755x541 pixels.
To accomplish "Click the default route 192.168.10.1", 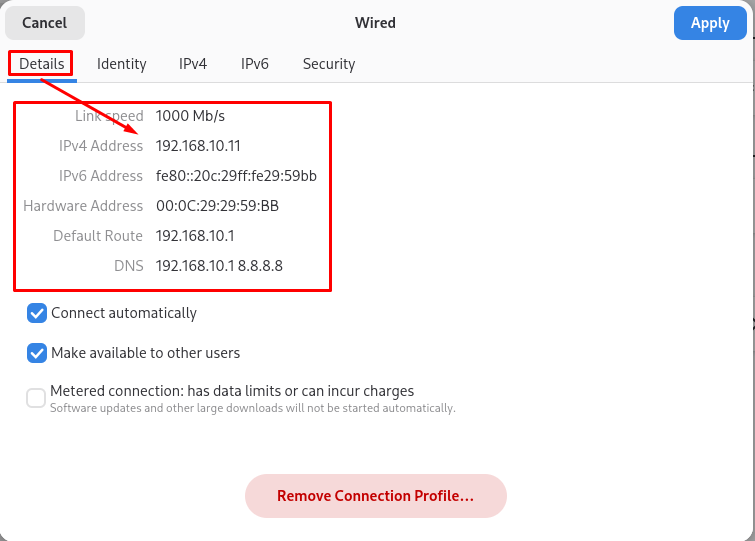I will (x=194, y=236).
